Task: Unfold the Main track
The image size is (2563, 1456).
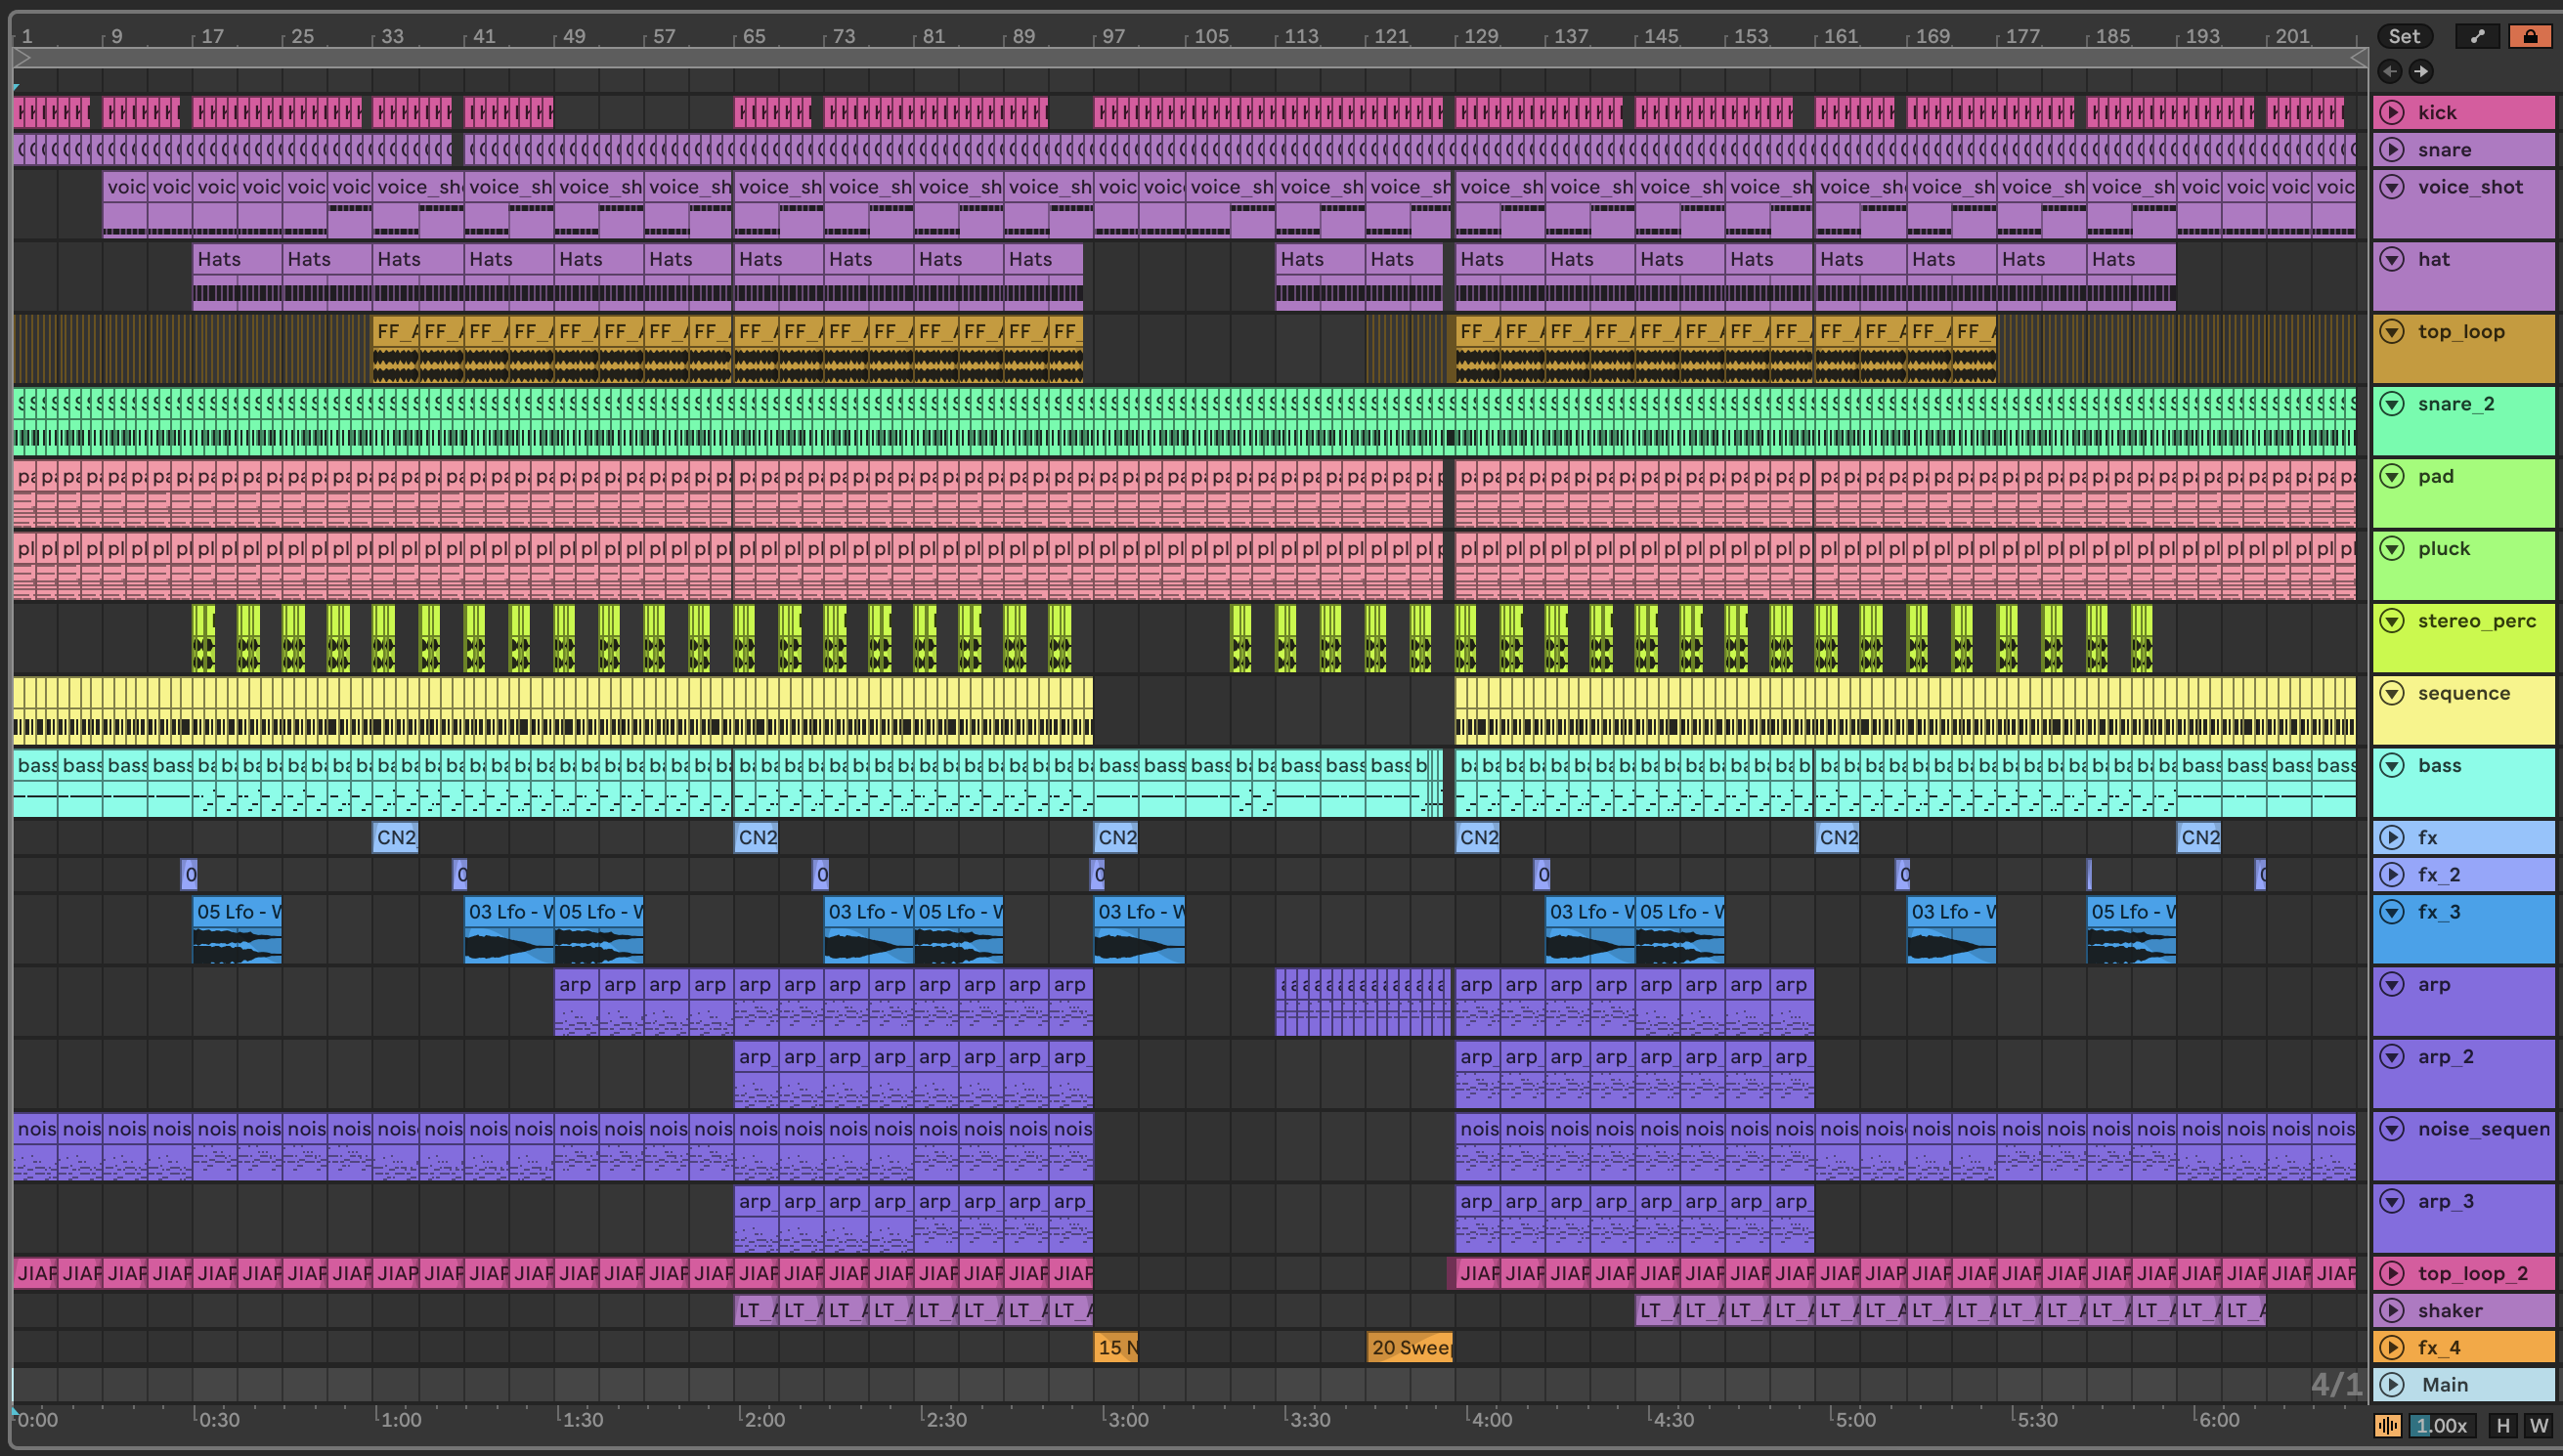Action: tap(2392, 1384)
